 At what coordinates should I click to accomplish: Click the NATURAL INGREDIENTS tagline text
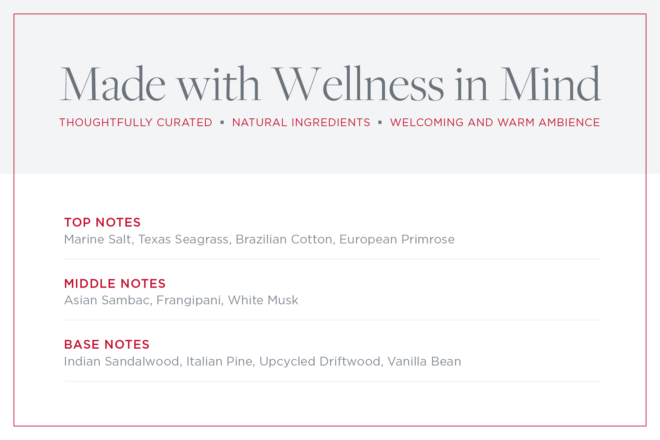click(x=300, y=123)
